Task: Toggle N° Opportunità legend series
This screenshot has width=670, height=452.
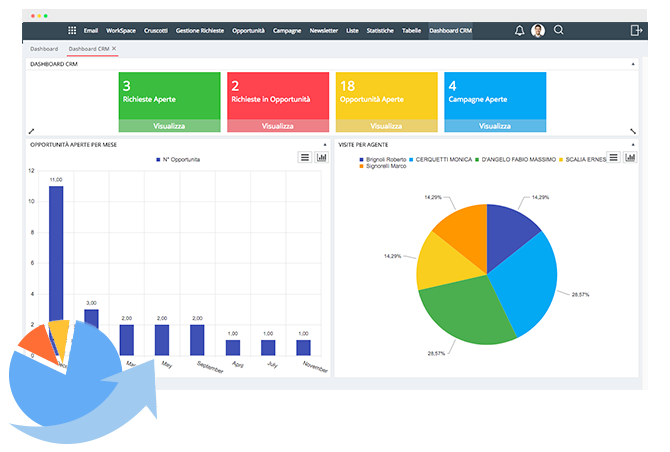Action: pyautogui.click(x=178, y=159)
